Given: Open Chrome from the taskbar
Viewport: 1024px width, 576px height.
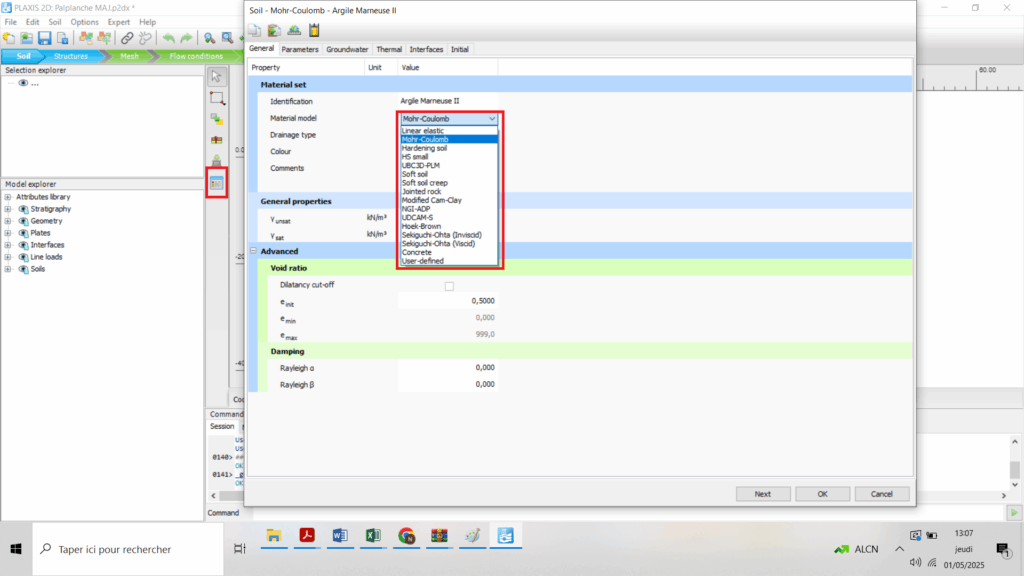Looking at the screenshot, I should pyautogui.click(x=406, y=536).
